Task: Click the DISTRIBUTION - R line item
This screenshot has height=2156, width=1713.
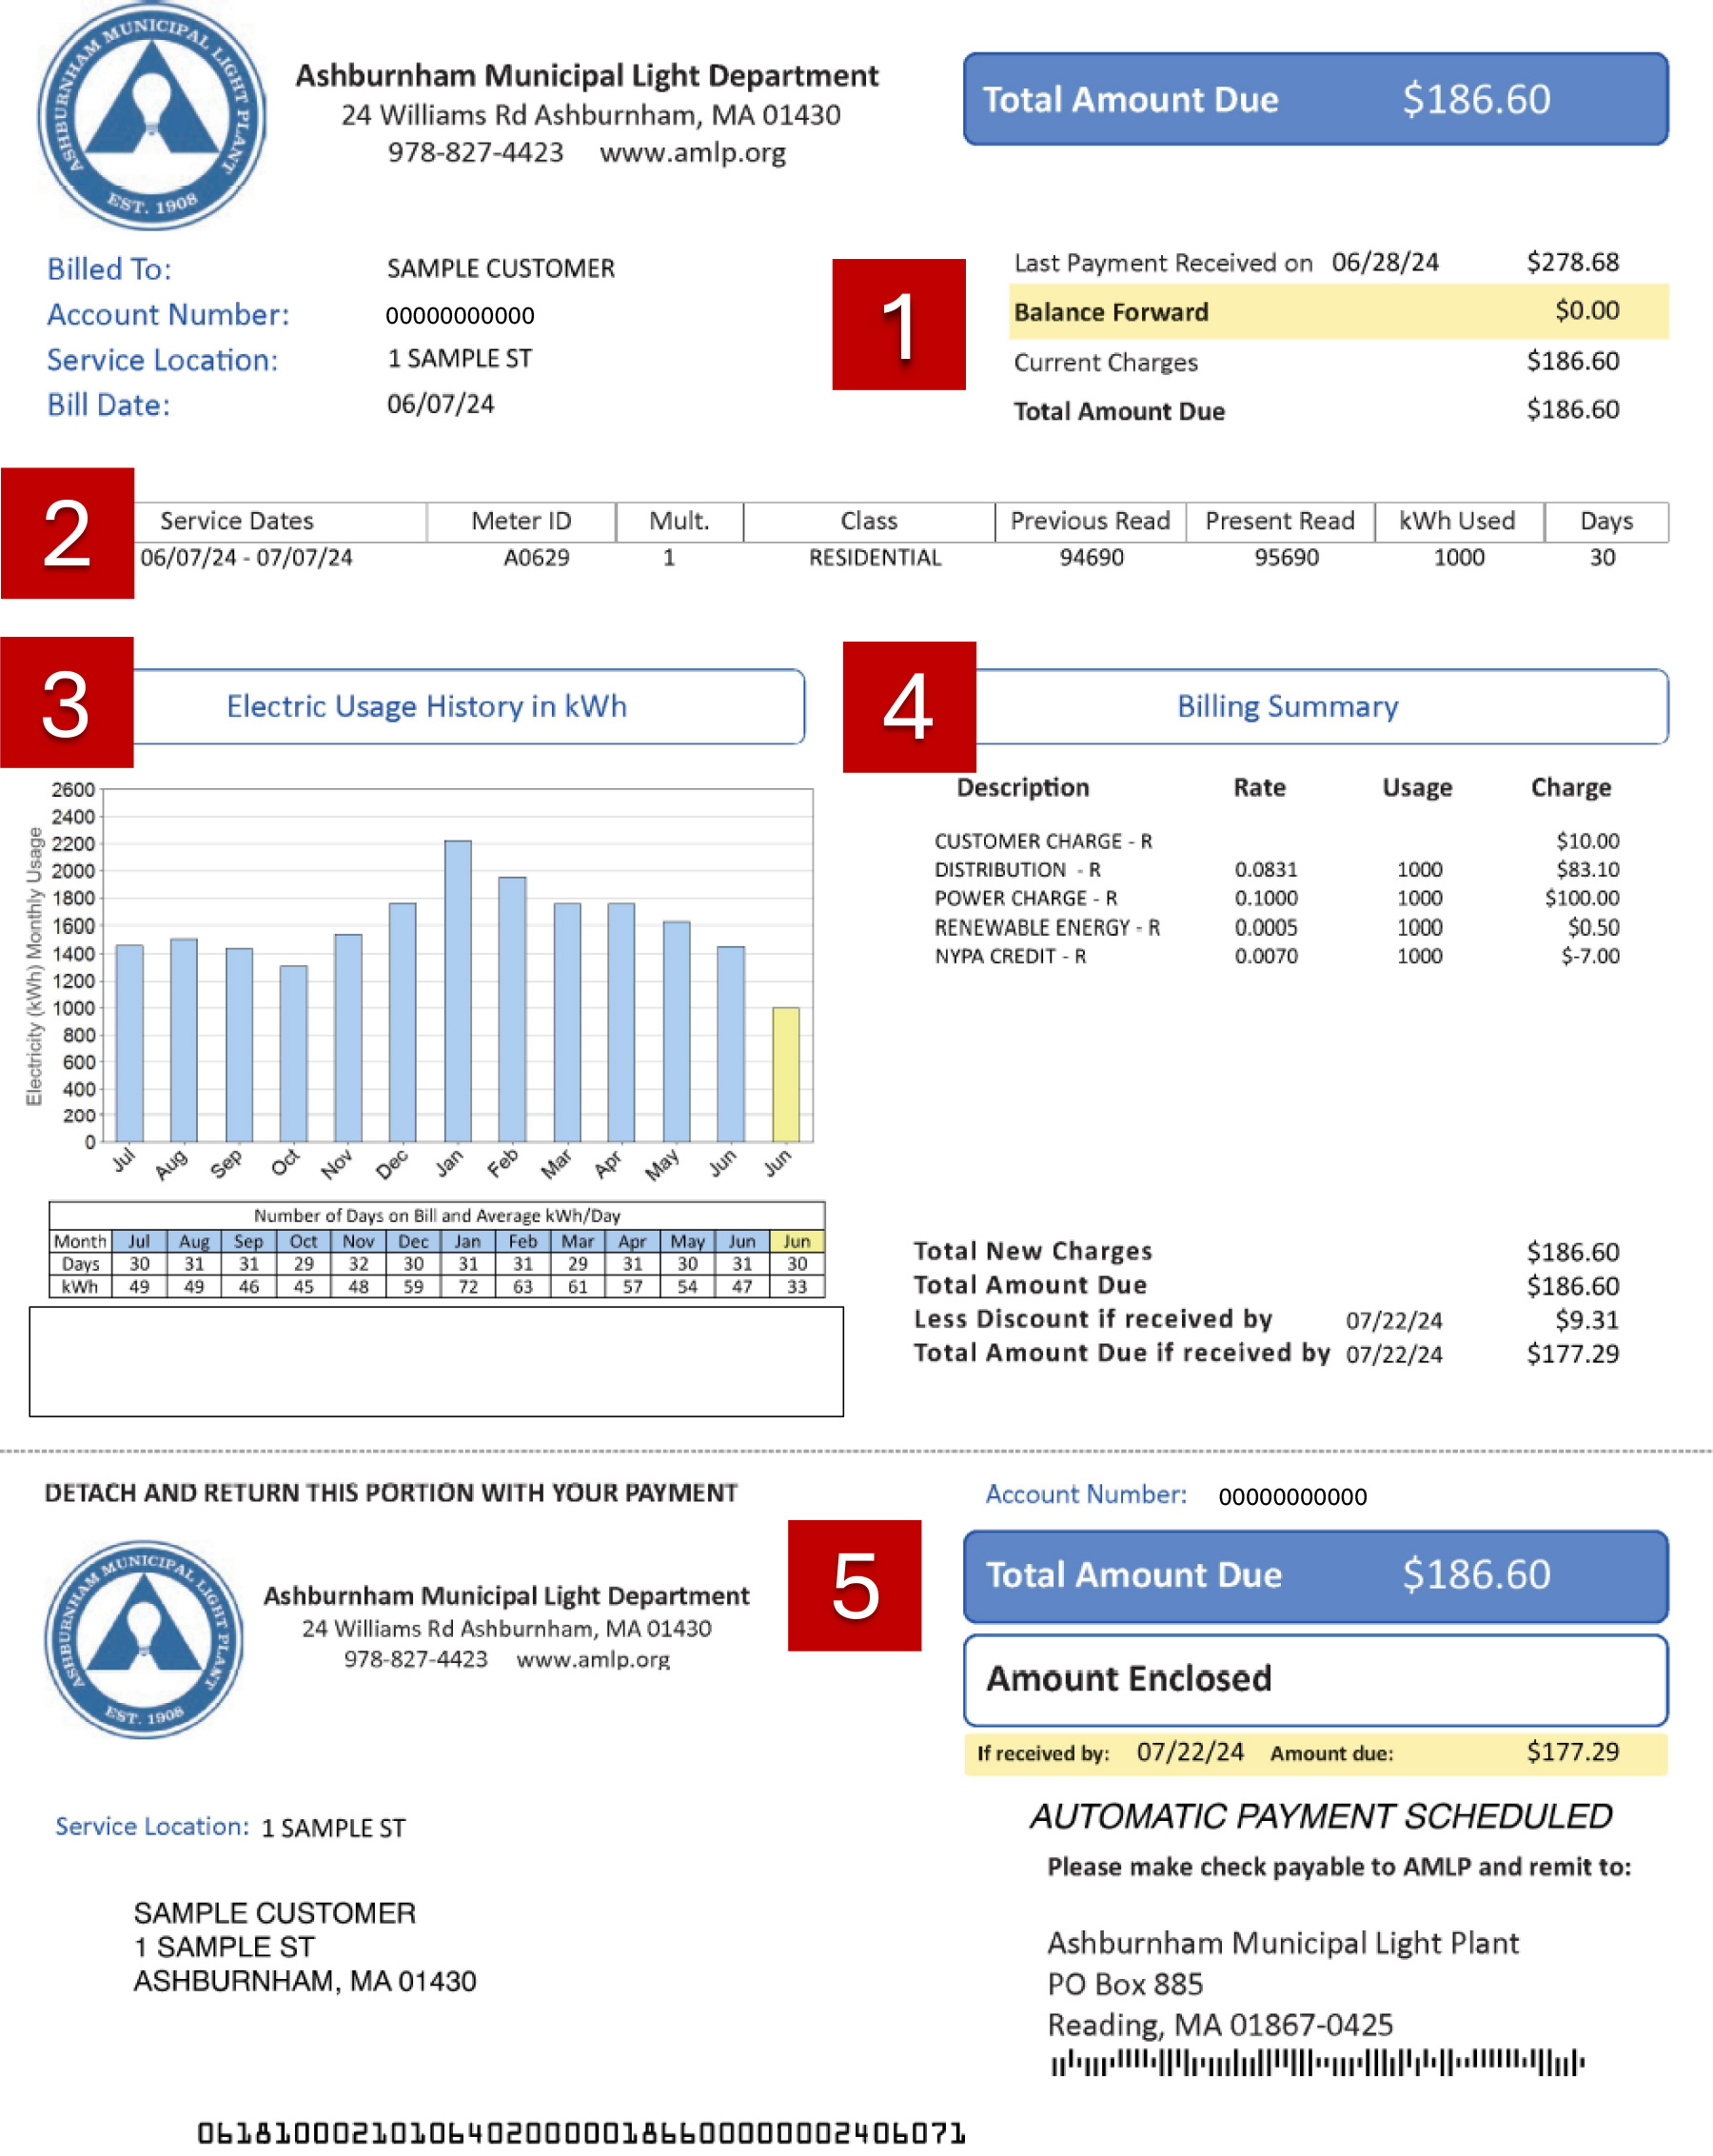Action: tap(1017, 870)
